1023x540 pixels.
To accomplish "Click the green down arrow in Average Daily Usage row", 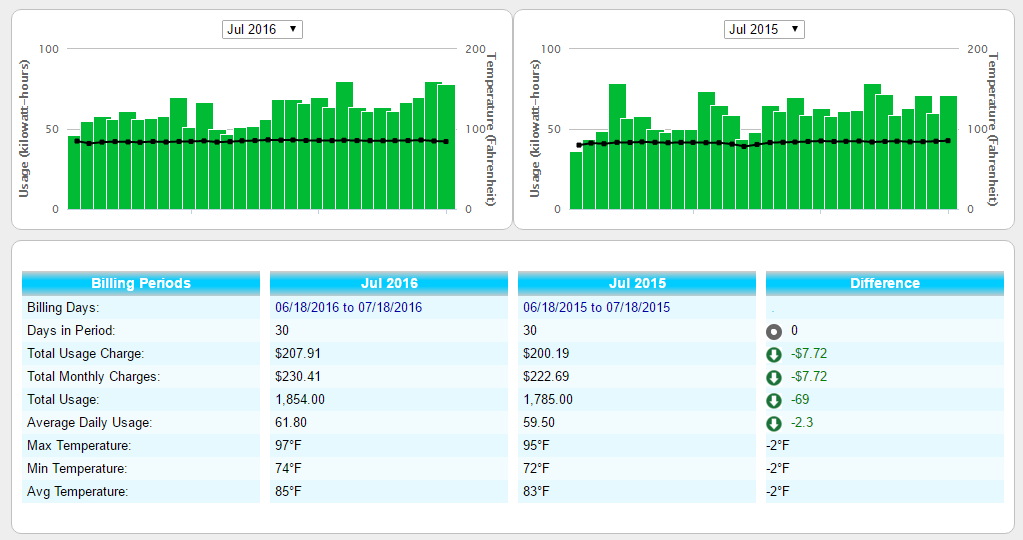I will (x=774, y=424).
